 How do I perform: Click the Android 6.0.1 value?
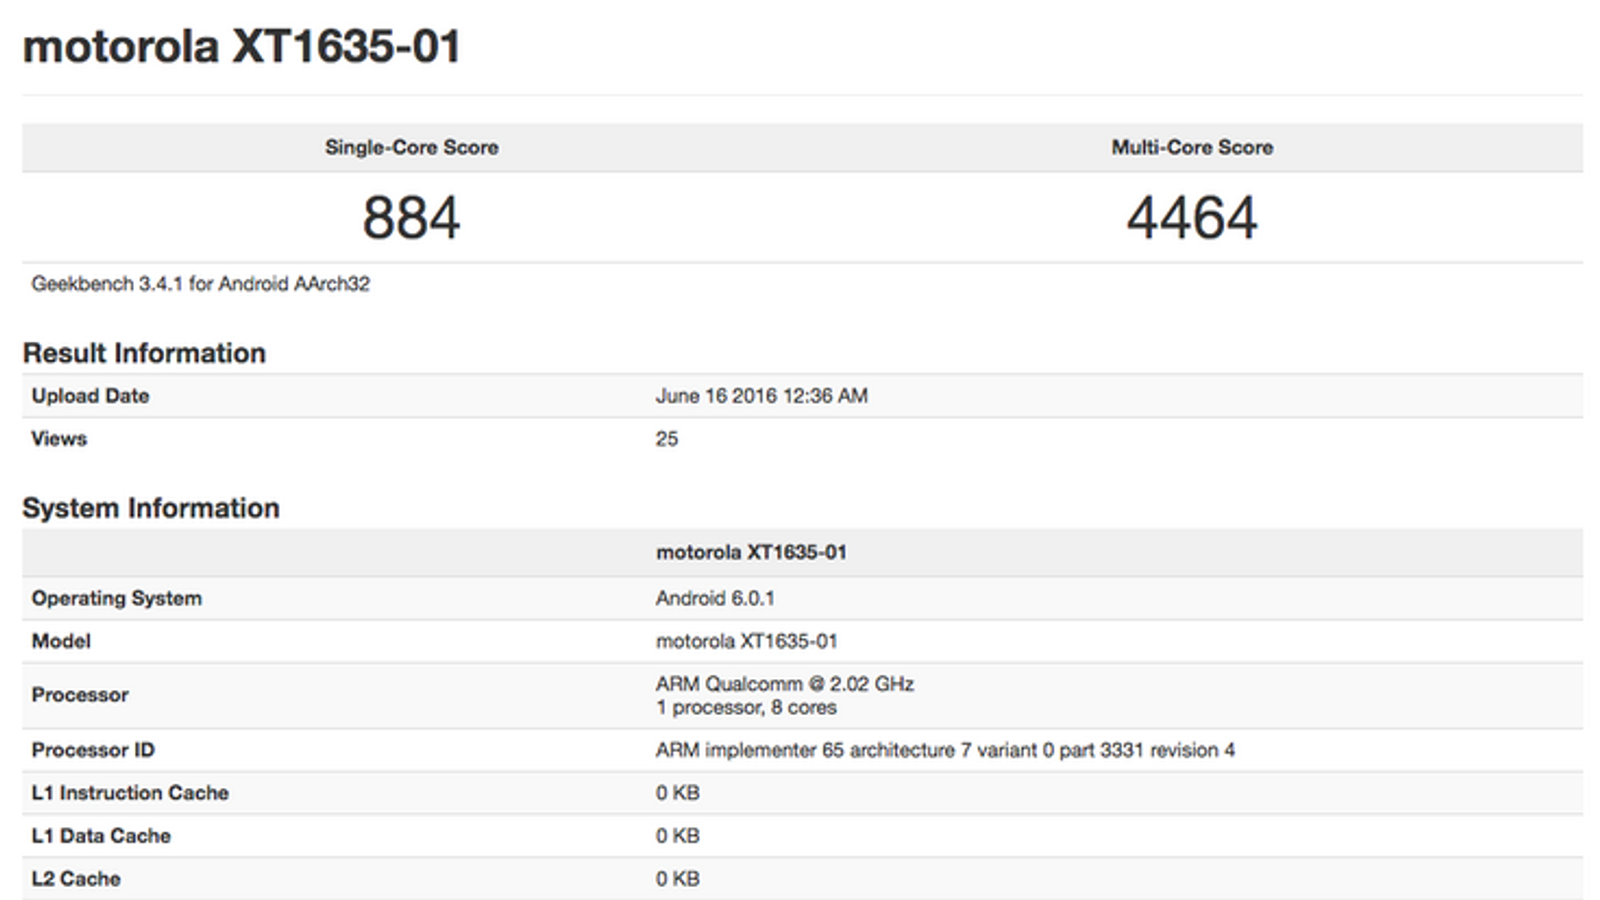click(715, 598)
